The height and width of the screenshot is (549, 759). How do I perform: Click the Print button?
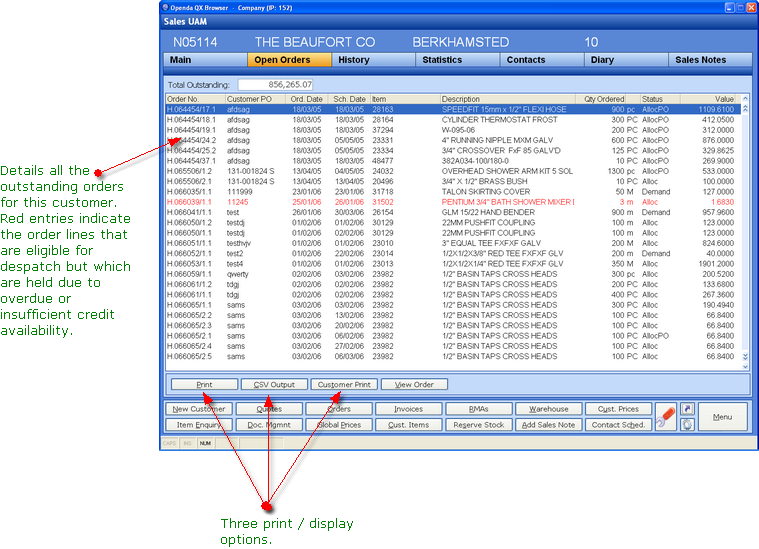click(204, 384)
